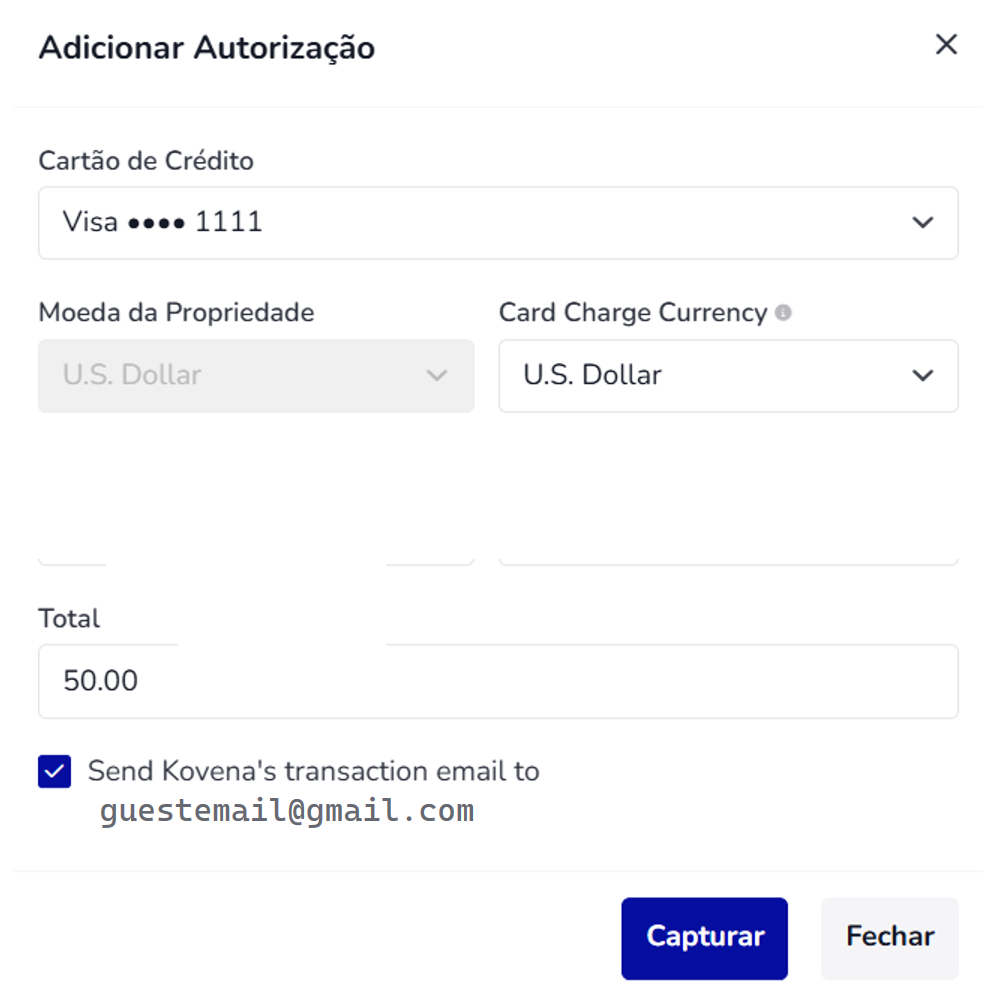This screenshot has height=1002, width=1003.
Task: Click the Moeda da Propriedade label
Action: coord(176,313)
